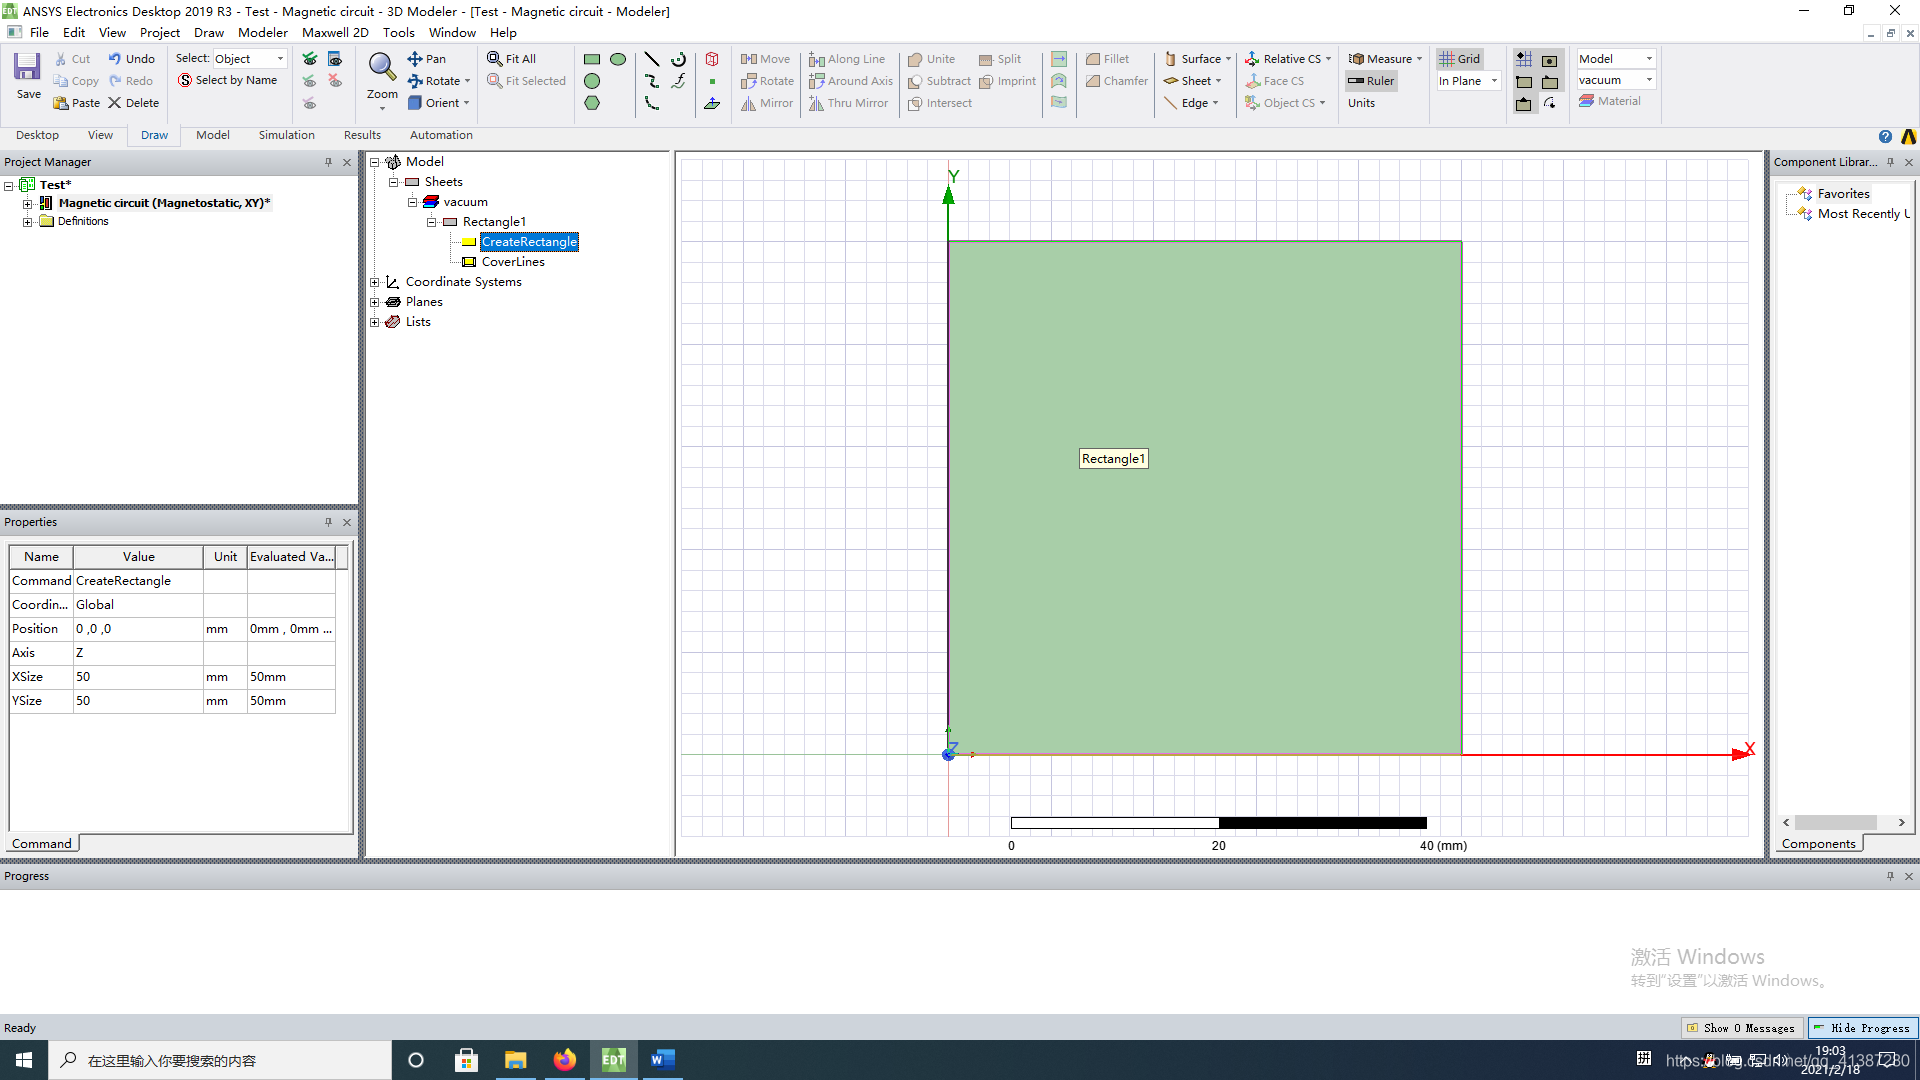Toggle the Grid display
This screenshot has height=1080, width=1920.
tap(1459, 59)
